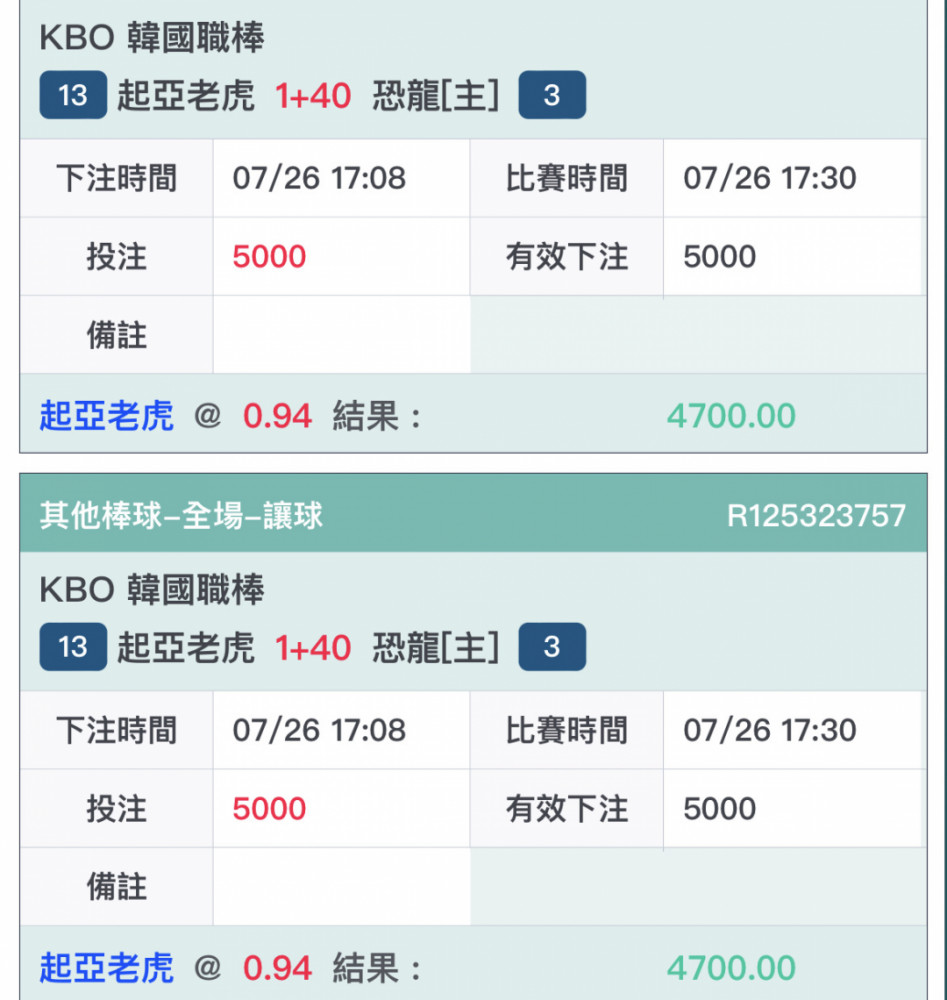Click 恐龍[主] team in second bet

436,647
